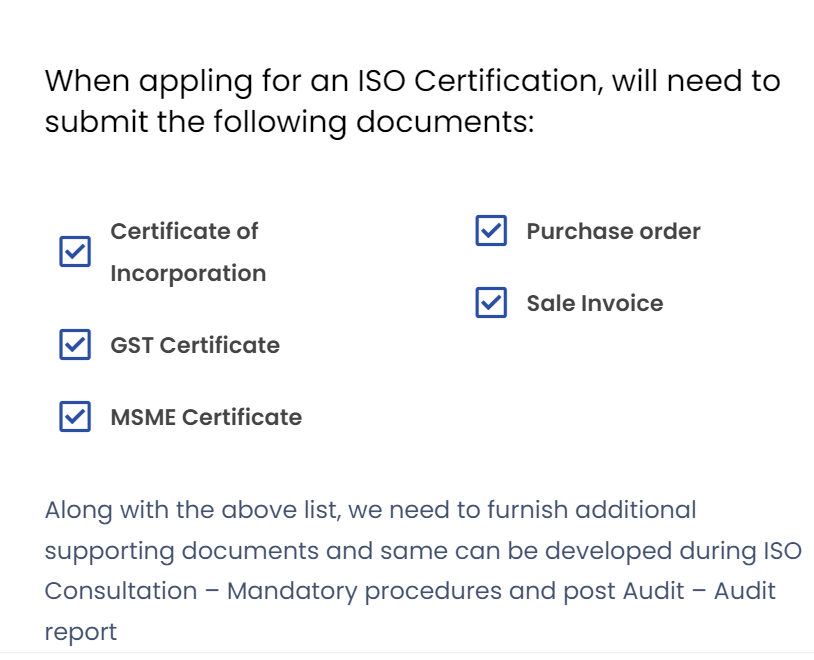Toggle the GST Certificate checkbox
The width and height of the screenshot is (814, 660).
pyautogui.click(x=75, y=344)
